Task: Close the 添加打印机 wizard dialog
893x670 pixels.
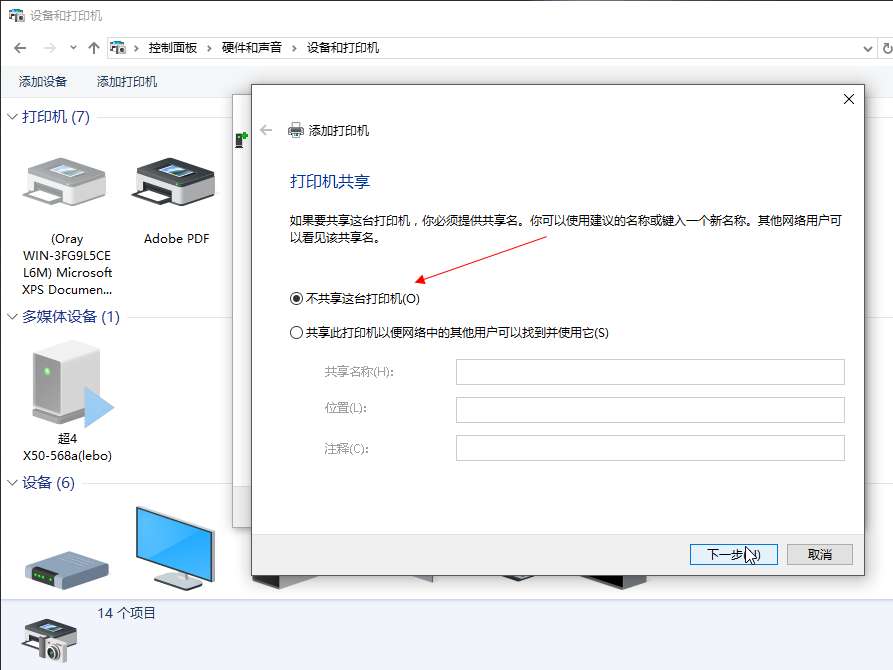Action: click(849, 99)
